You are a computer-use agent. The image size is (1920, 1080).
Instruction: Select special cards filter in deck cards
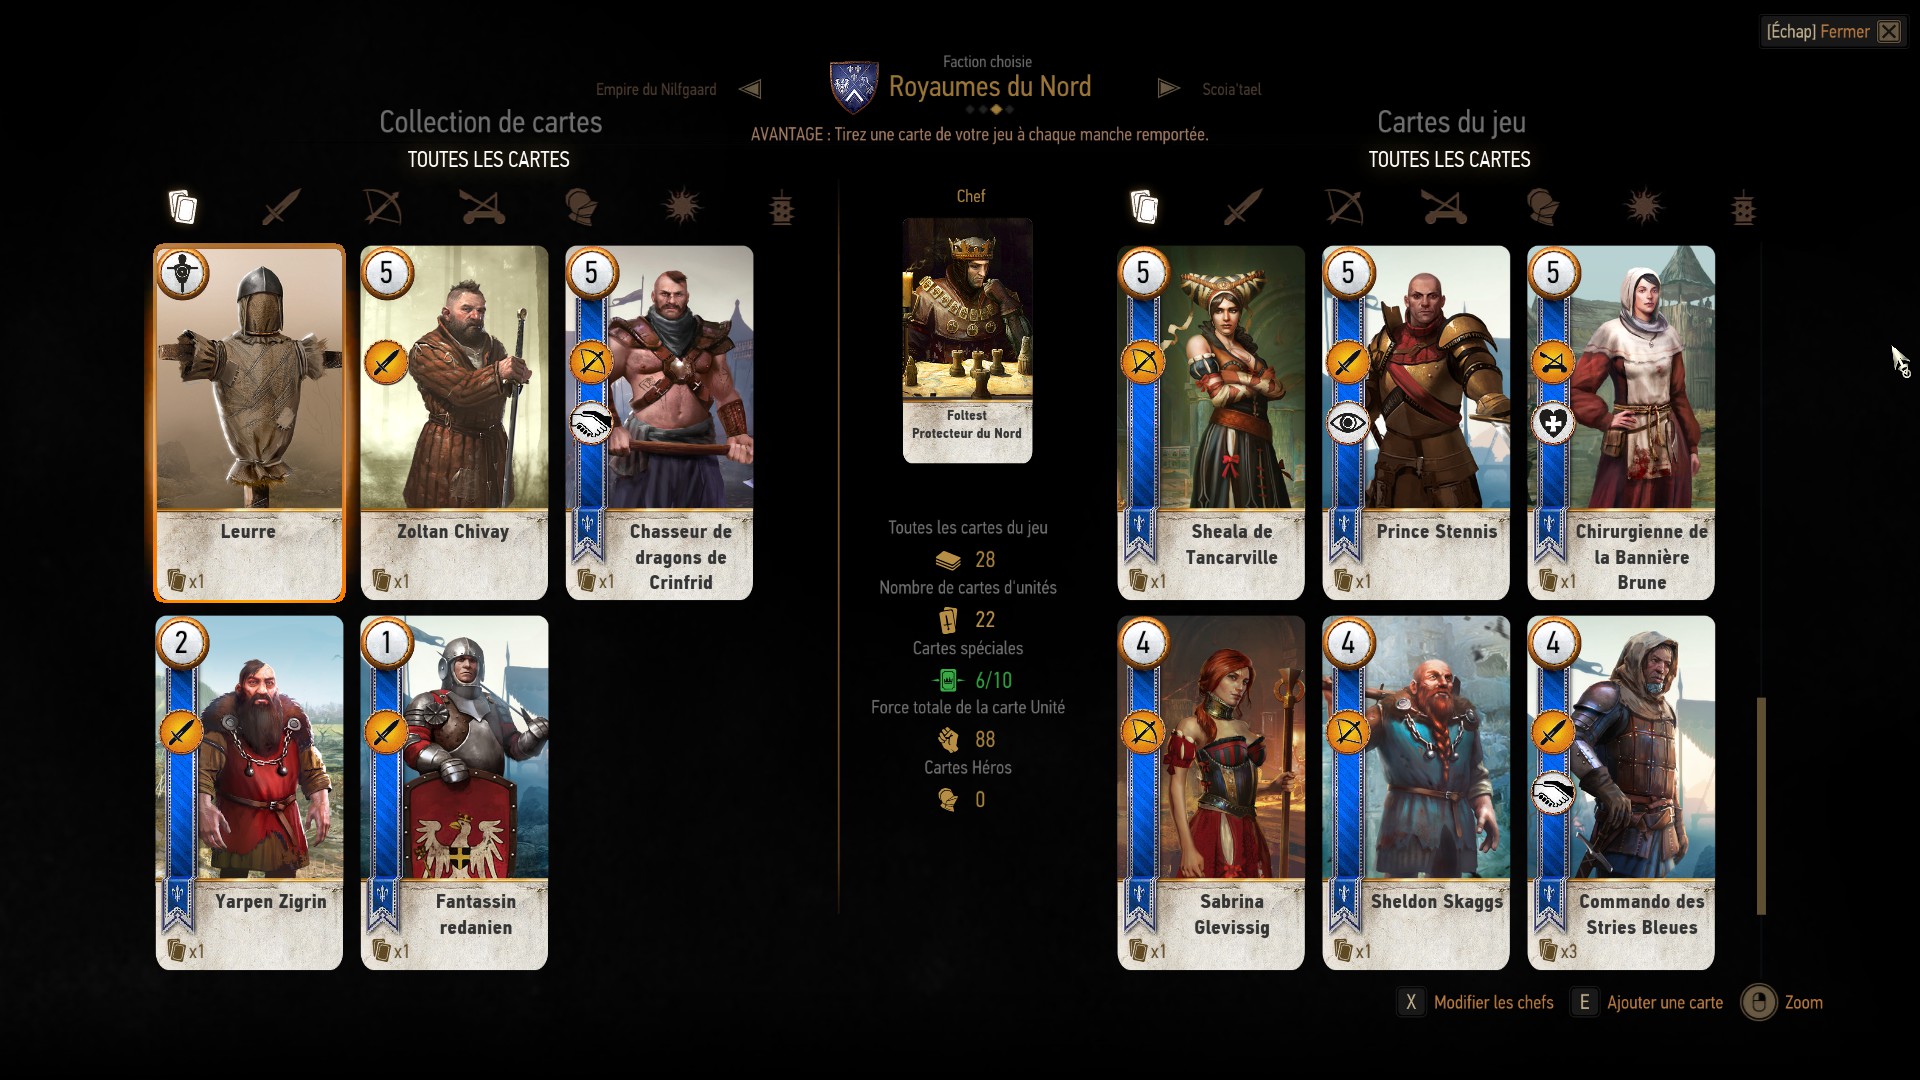(x=1743, y=208)
